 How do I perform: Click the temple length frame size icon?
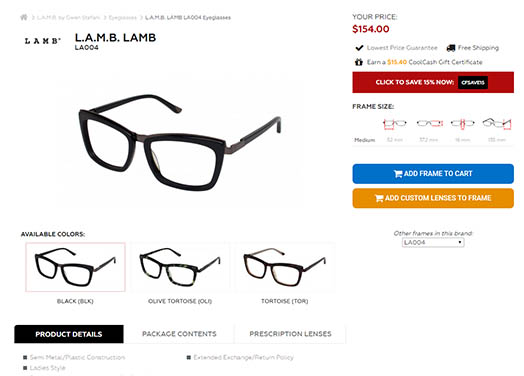tap(497, 124)
